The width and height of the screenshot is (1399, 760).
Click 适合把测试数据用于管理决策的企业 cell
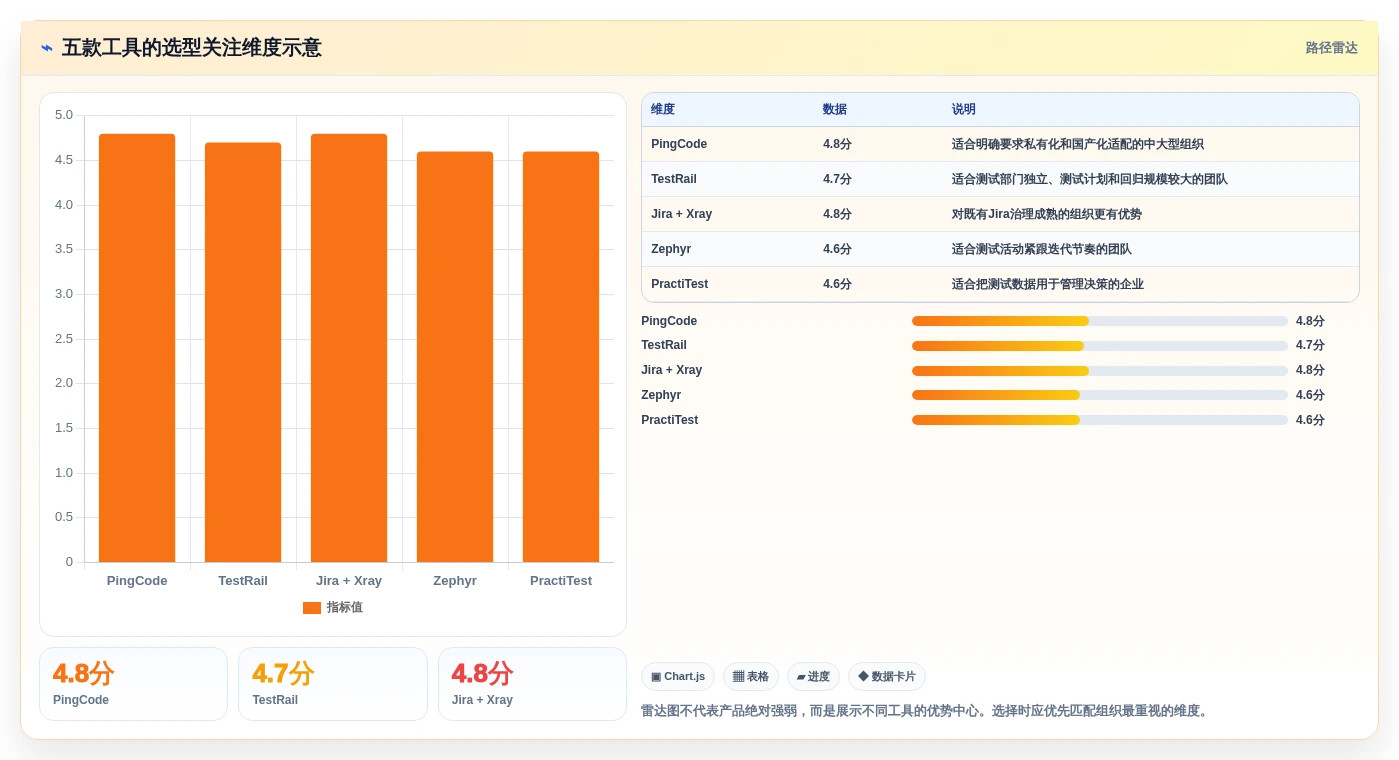[1048, 284]
